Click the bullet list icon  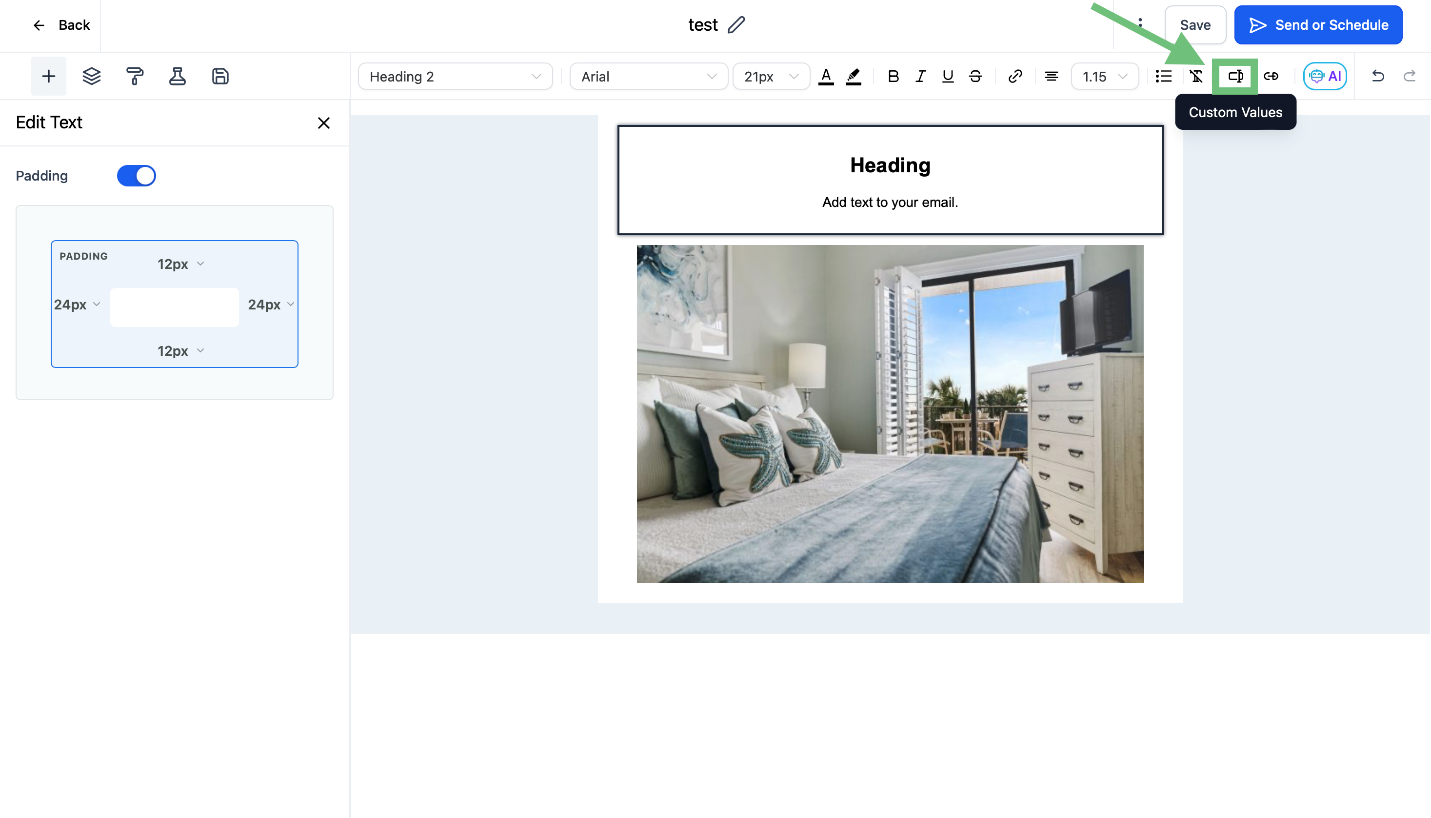point(1163,76)
